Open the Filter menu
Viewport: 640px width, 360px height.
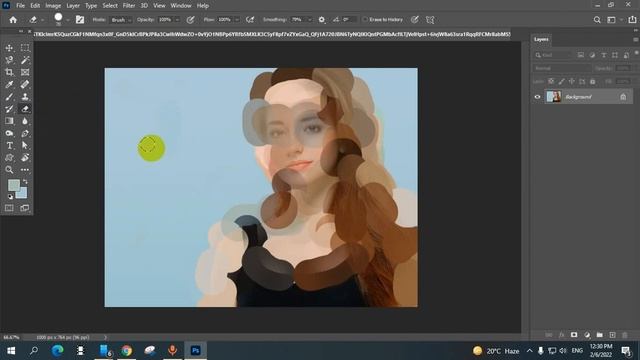129,6
